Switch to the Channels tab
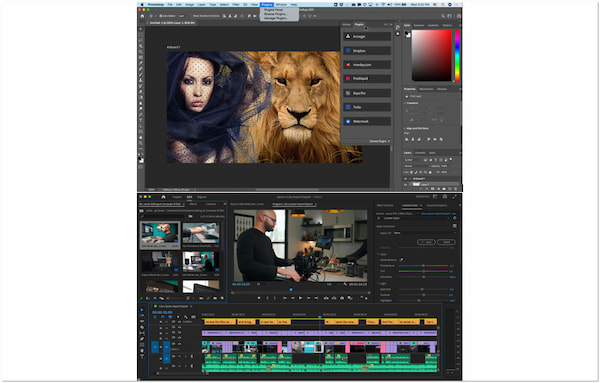Screen dimensions: 600x383 (420, 153)
